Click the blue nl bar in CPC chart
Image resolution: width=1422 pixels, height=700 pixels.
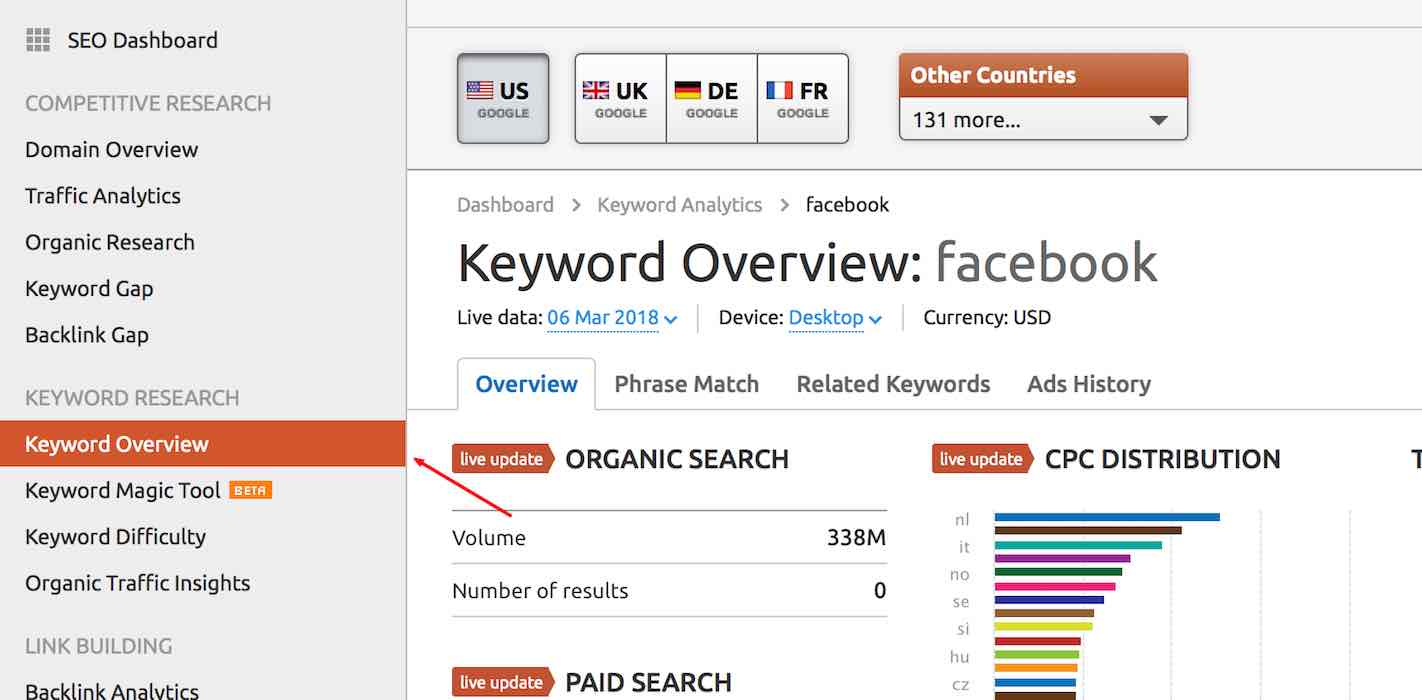1107,517
